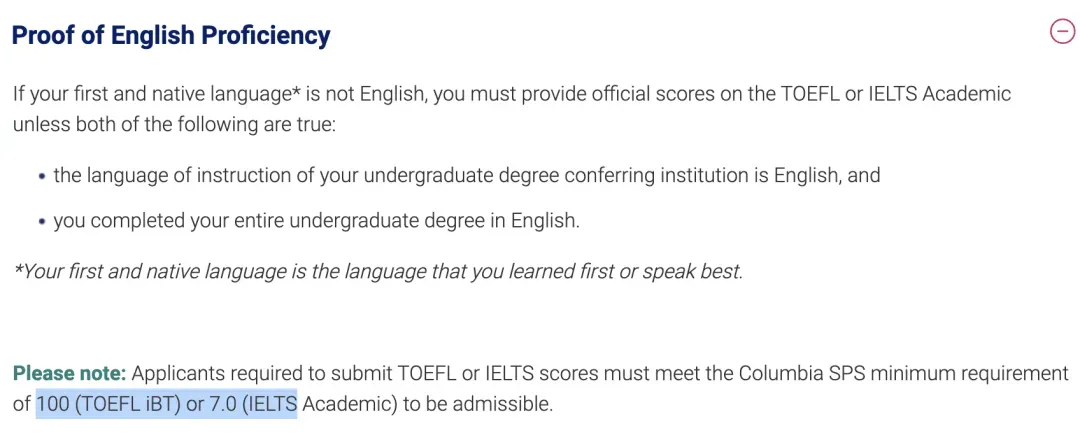
Task: Click the word "Academic)" after the highlighted text
Action: pos(344,404)
